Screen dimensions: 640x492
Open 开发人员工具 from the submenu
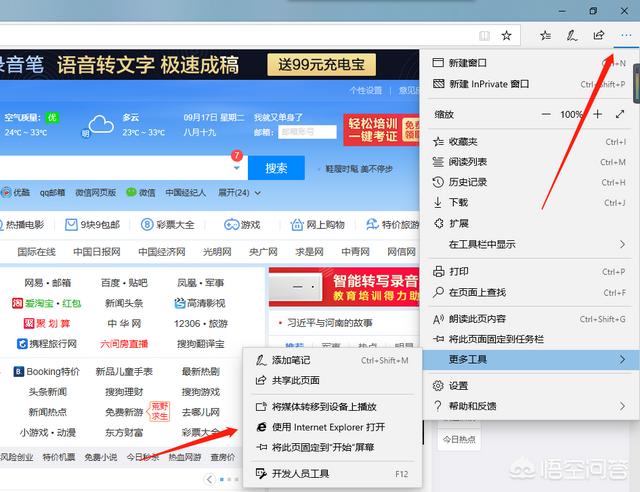[x=332, y=474]
